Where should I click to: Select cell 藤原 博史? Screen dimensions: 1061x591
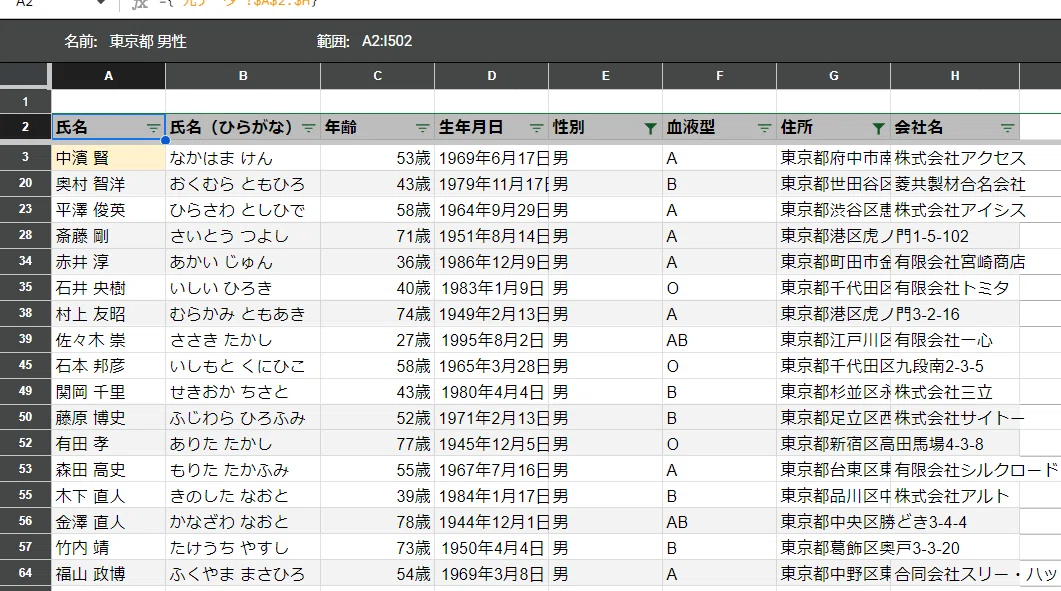pos(108,418)
